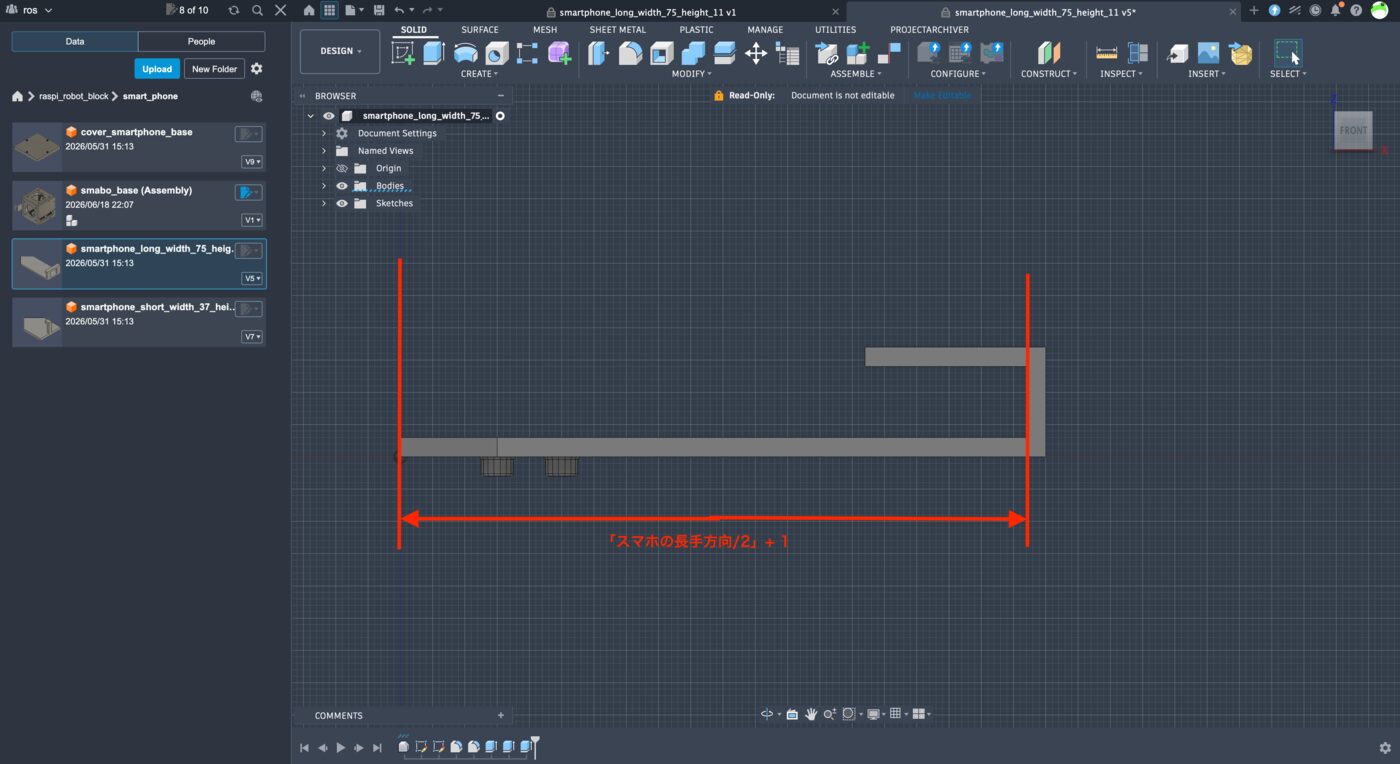Toggle visibility of Sketches folder
1400x764 pixels.
(342, 203)
